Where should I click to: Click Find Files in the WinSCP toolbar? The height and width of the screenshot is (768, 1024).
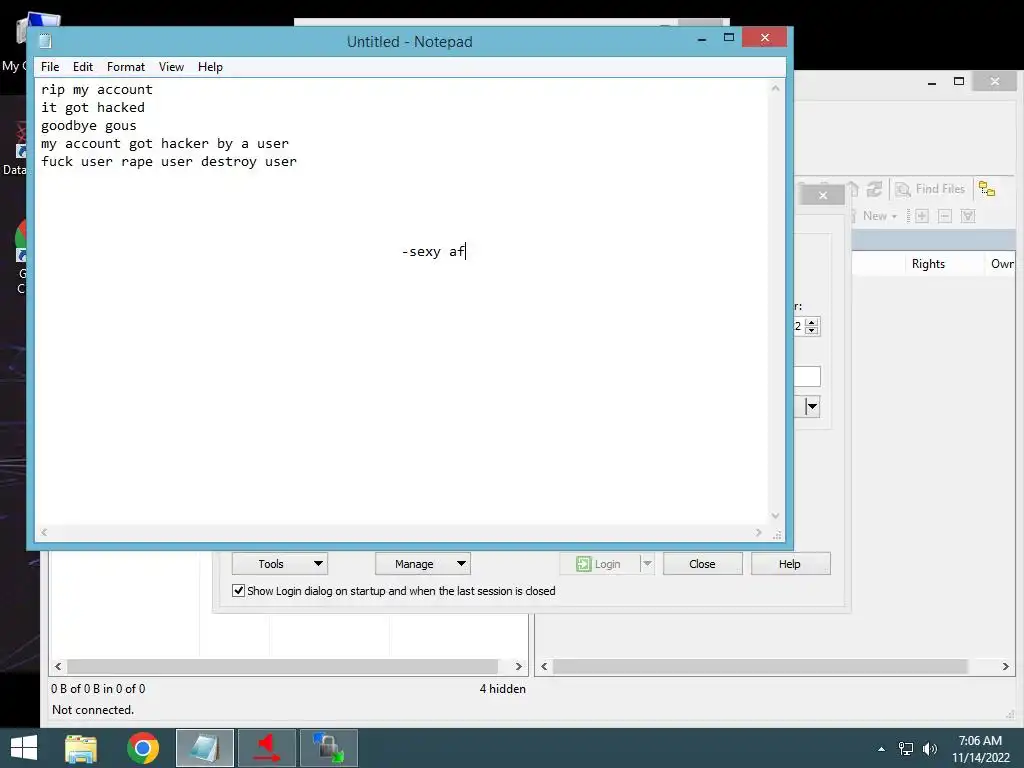point(931,189)
